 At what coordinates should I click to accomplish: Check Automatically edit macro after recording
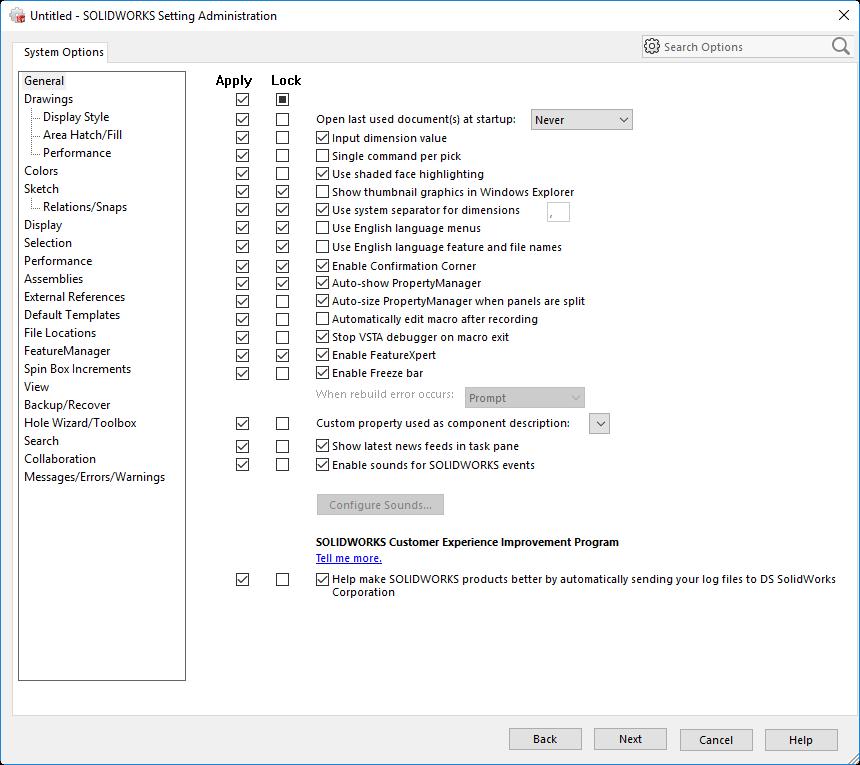pyautogui.click(x=322, y=319)
